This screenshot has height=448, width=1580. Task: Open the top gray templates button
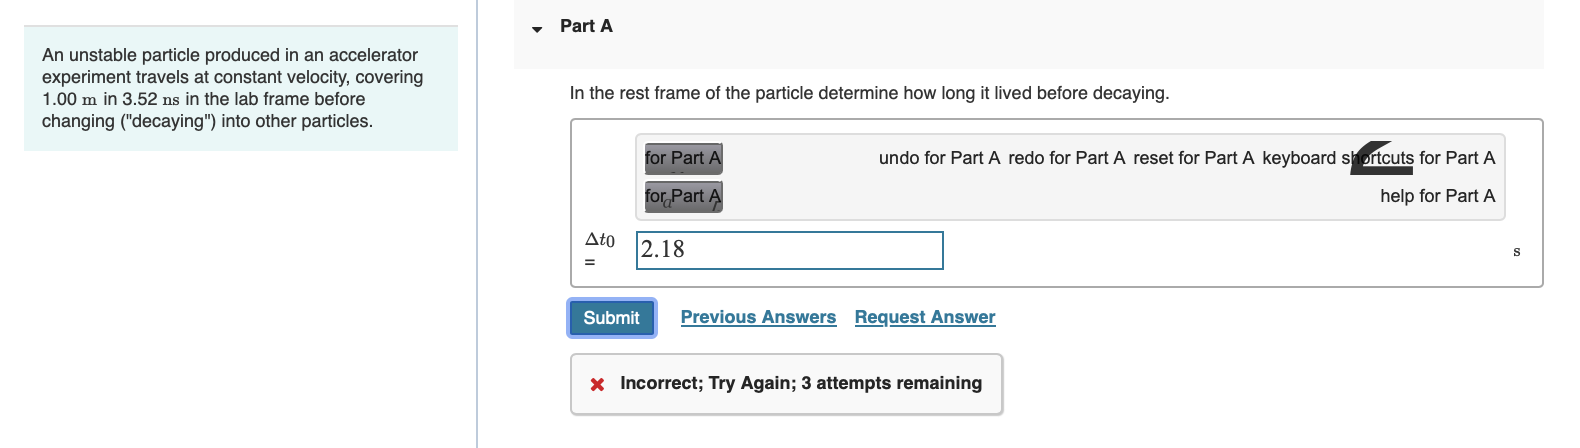point(683,158)
